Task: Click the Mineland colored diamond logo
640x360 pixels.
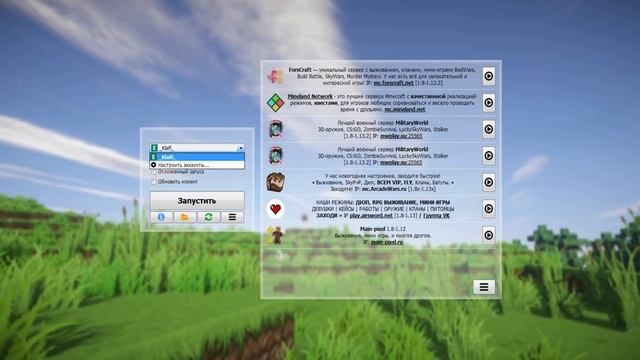Action: pyautogui.click(x=276, y=102)
